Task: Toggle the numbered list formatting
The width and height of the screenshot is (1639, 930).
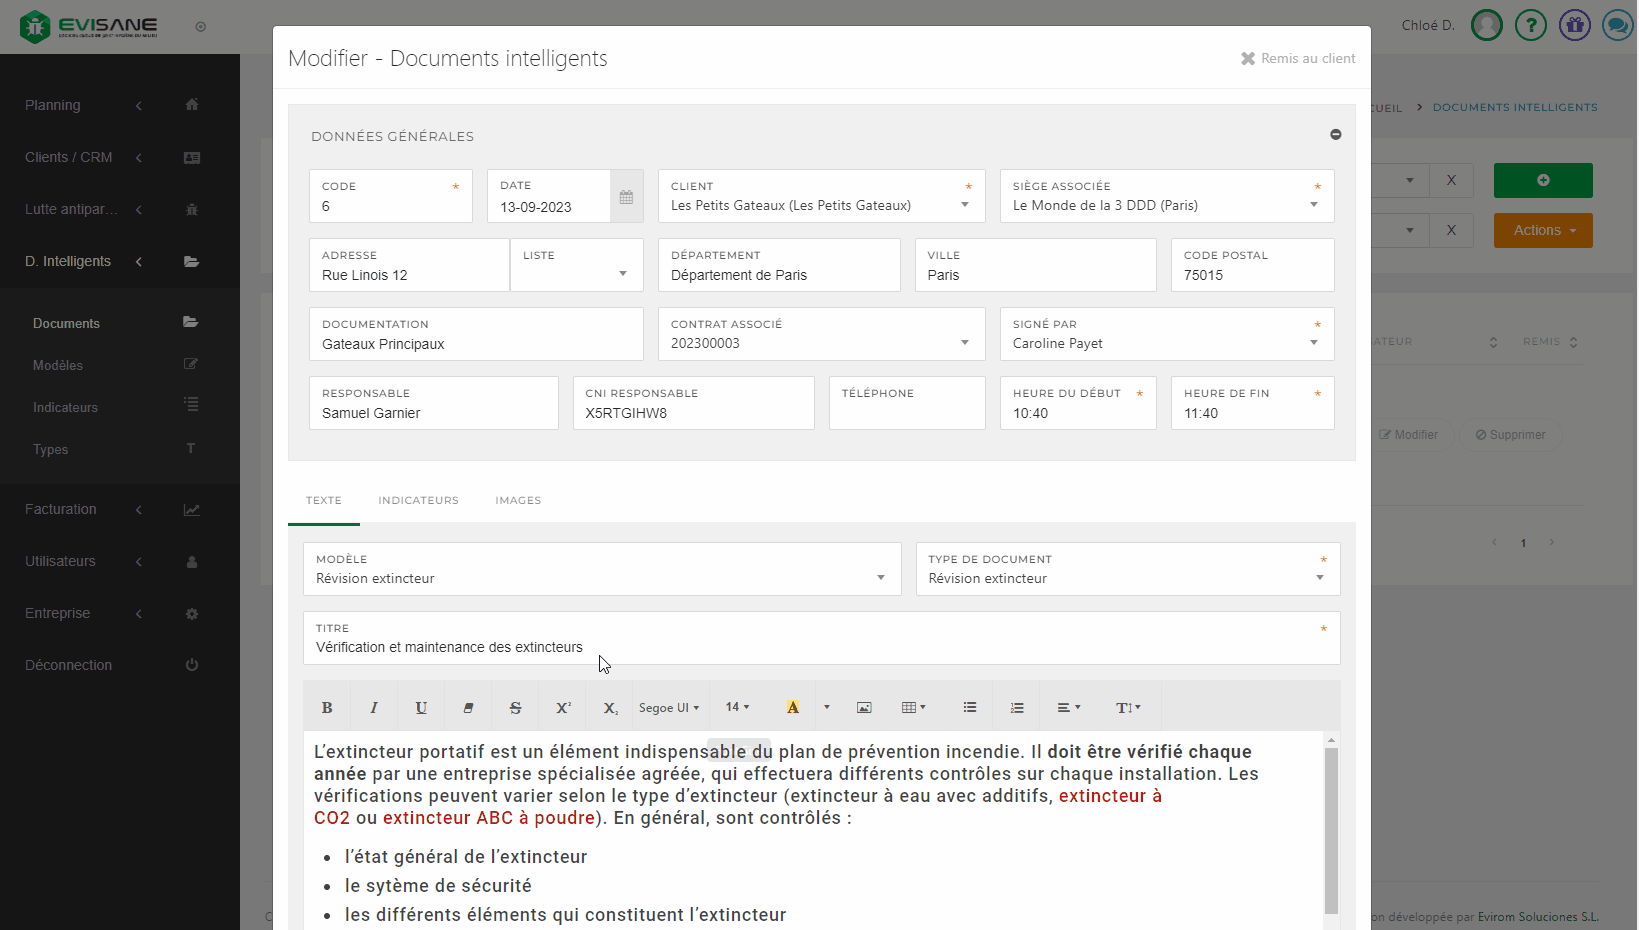Action: click(x=1017, y=708)
